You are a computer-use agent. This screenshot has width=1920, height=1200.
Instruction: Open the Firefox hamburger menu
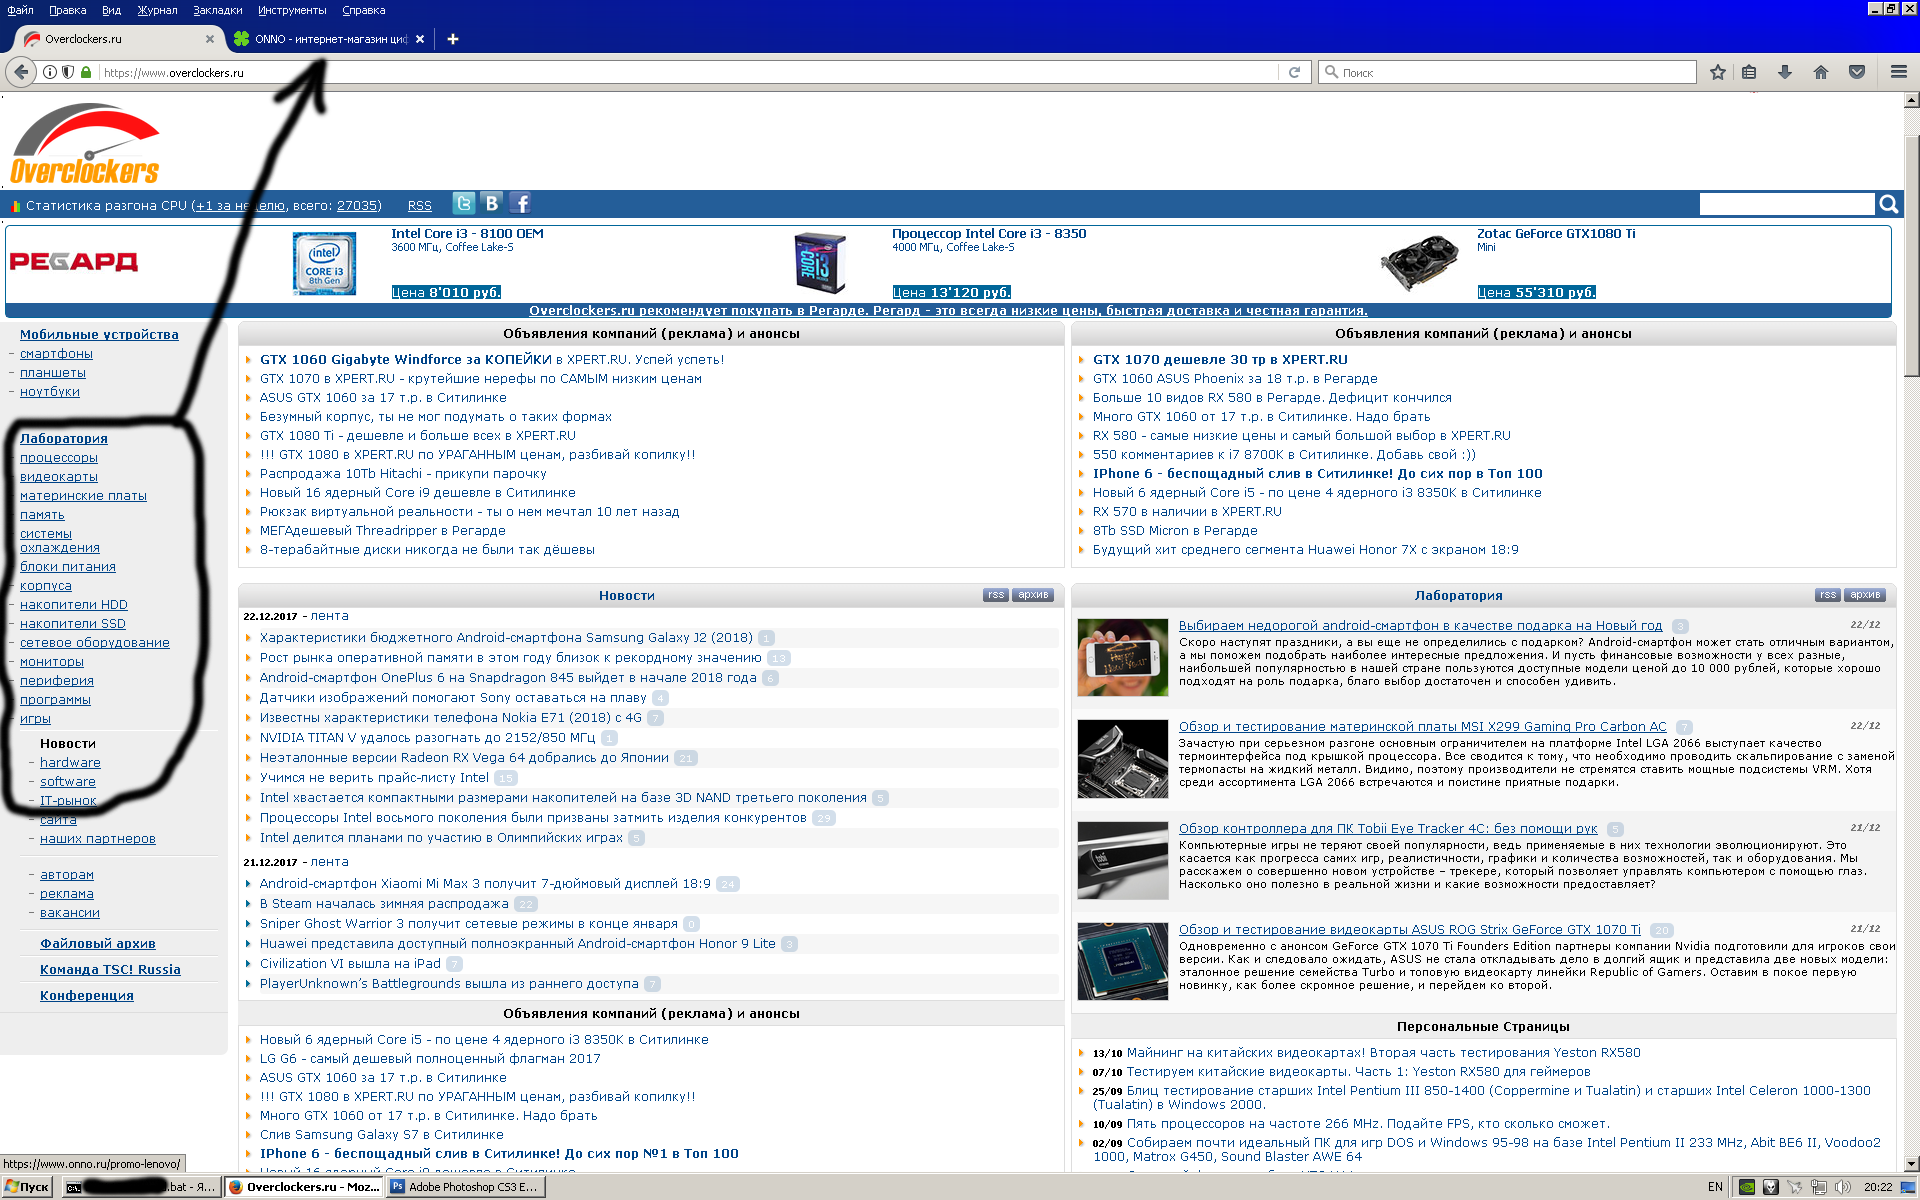(1898, 72)
